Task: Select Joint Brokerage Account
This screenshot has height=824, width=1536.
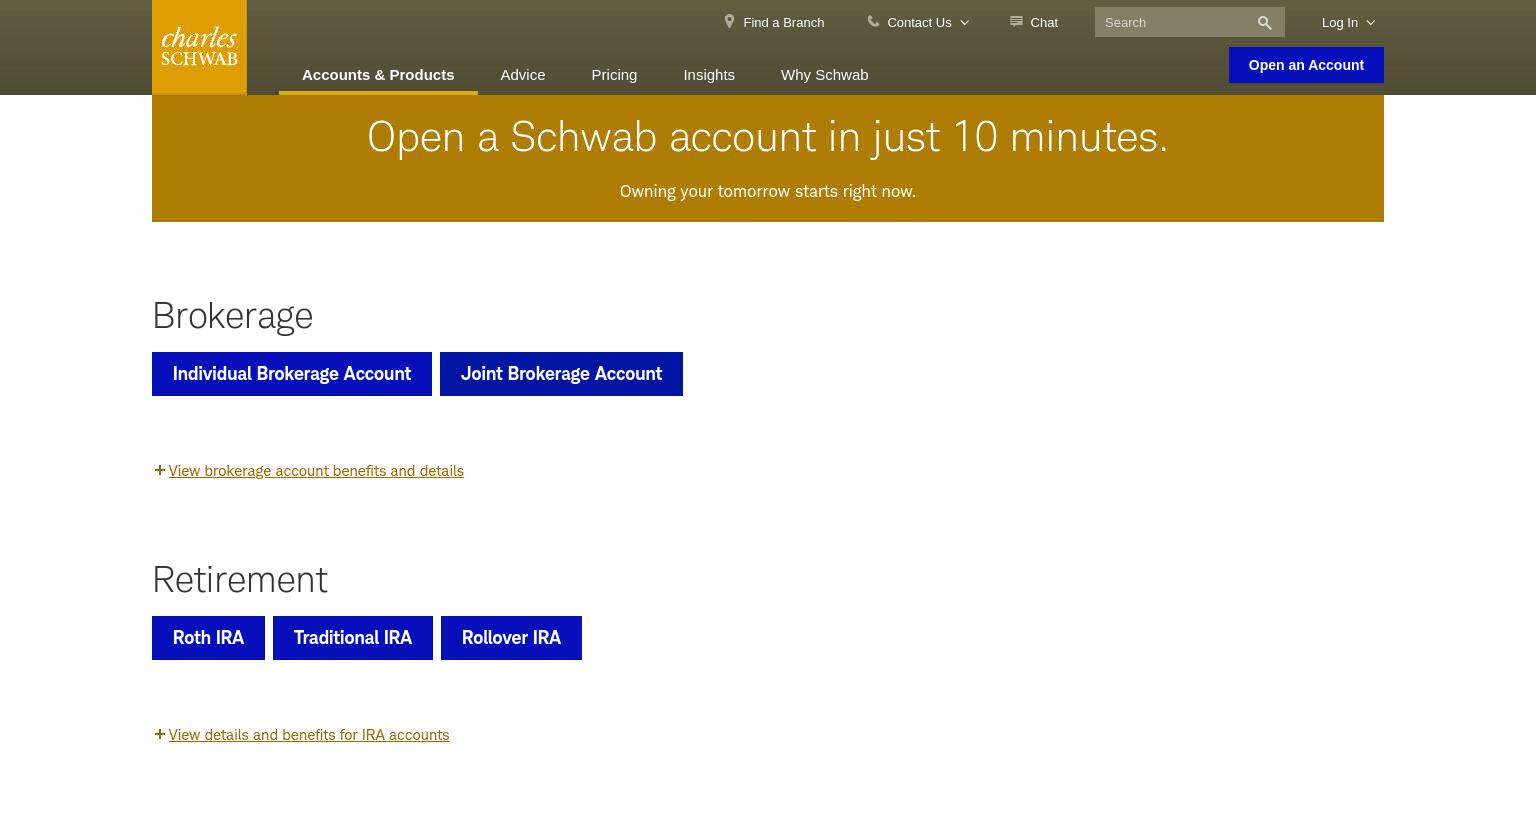Action: pyautogui.click(x=561, y=374)
